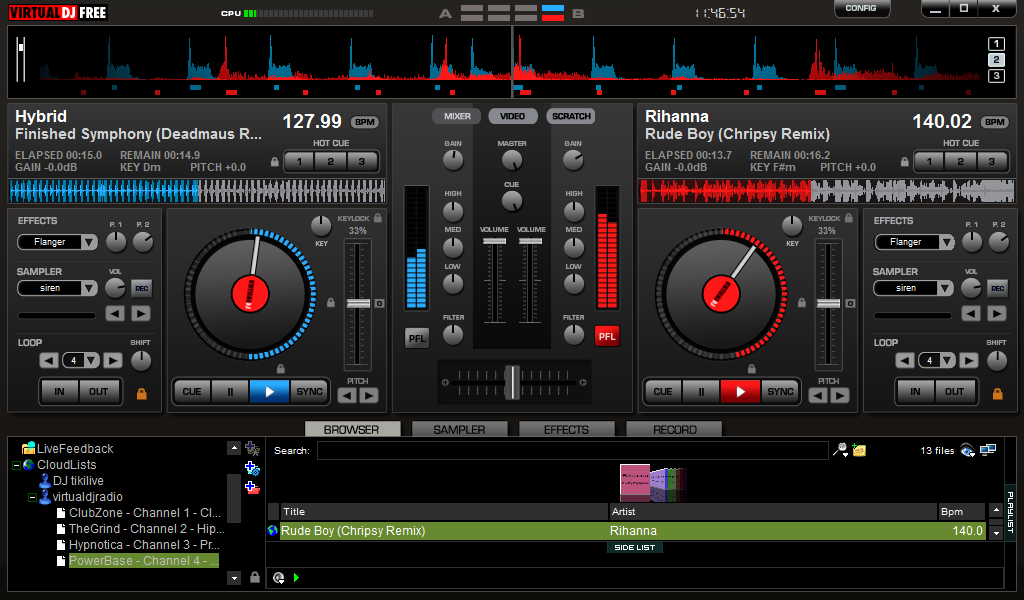Nudge right deck pitch up arrow
The image size is (1024, 600).
click(840, 395)
